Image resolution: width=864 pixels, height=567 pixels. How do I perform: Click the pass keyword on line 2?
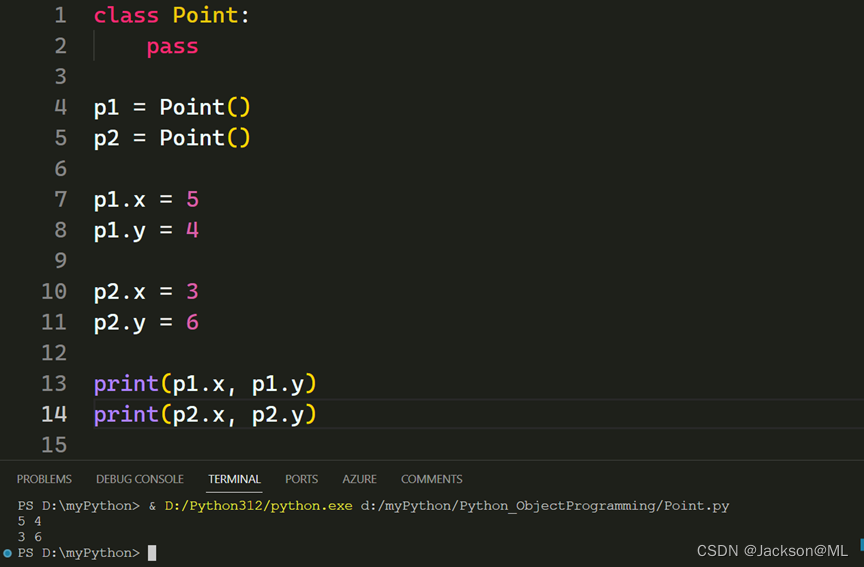[172, 46]
